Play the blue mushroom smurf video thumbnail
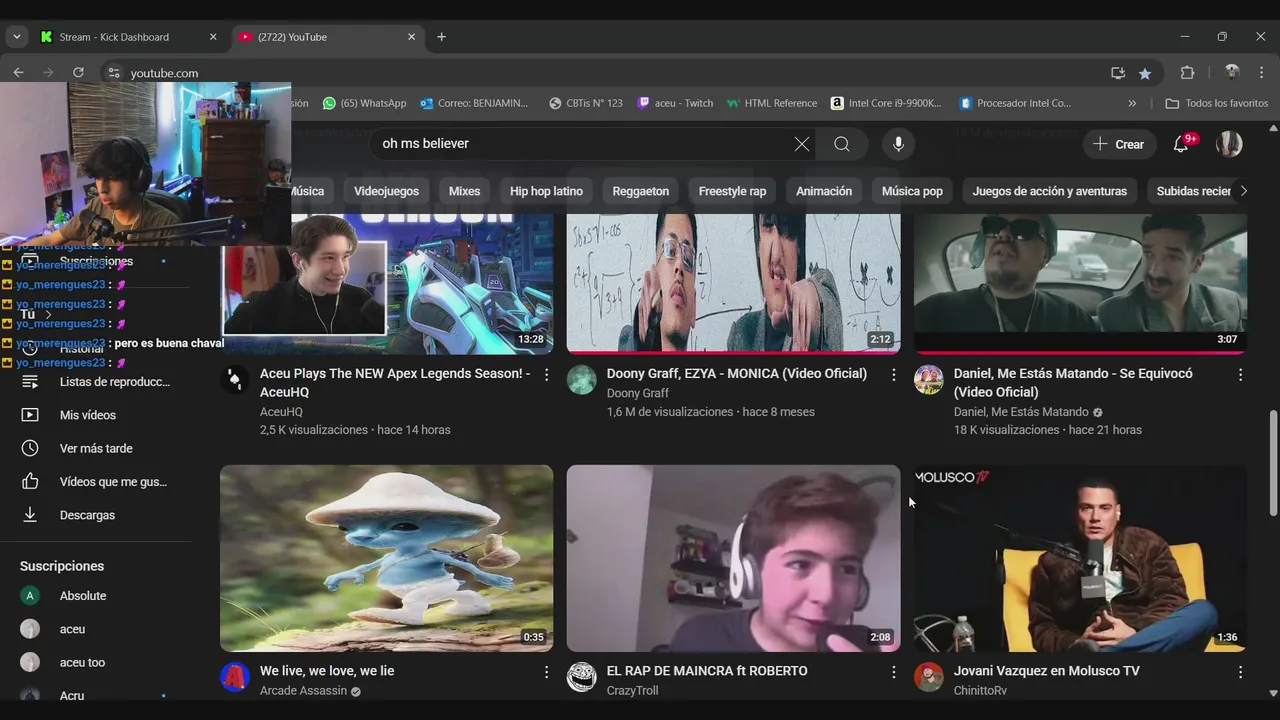 point(386,558)
